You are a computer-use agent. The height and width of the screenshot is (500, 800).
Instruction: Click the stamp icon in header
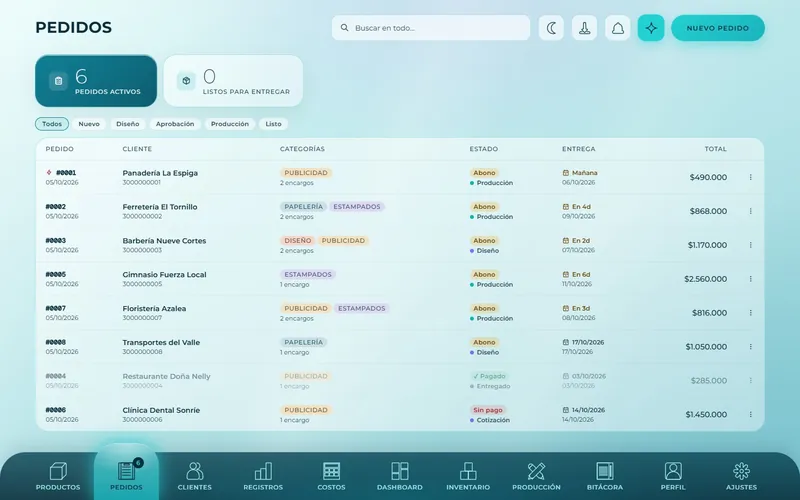pyautogui.click(x=584, y=28)
